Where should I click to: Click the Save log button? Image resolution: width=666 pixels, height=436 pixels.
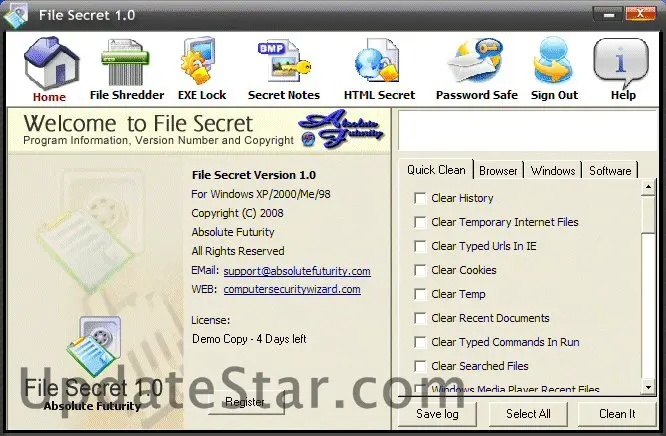437,414
